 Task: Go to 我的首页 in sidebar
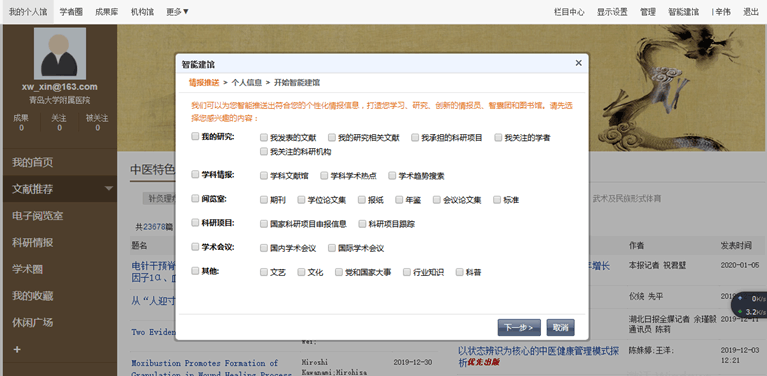60,162
